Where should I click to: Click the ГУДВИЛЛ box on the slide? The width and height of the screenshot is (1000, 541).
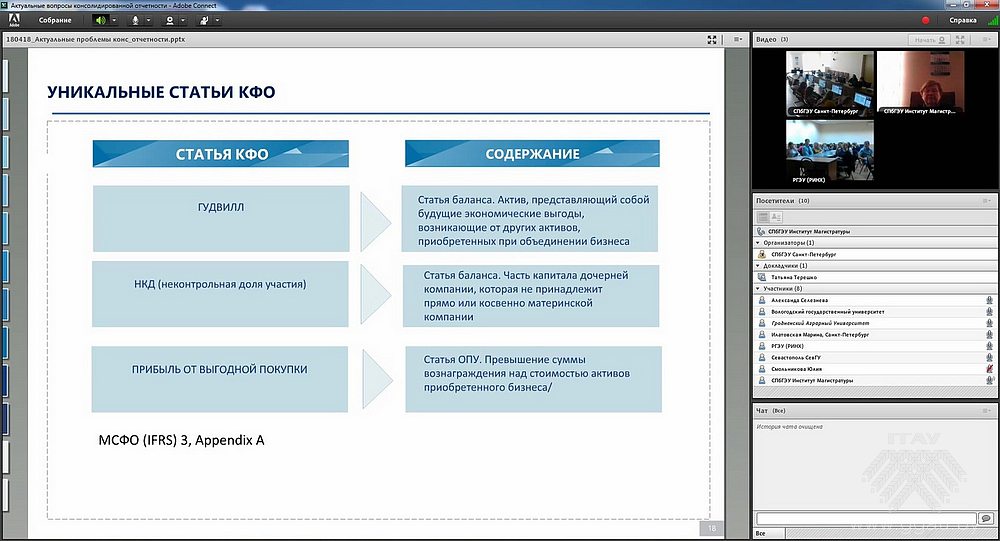point(221,218)
